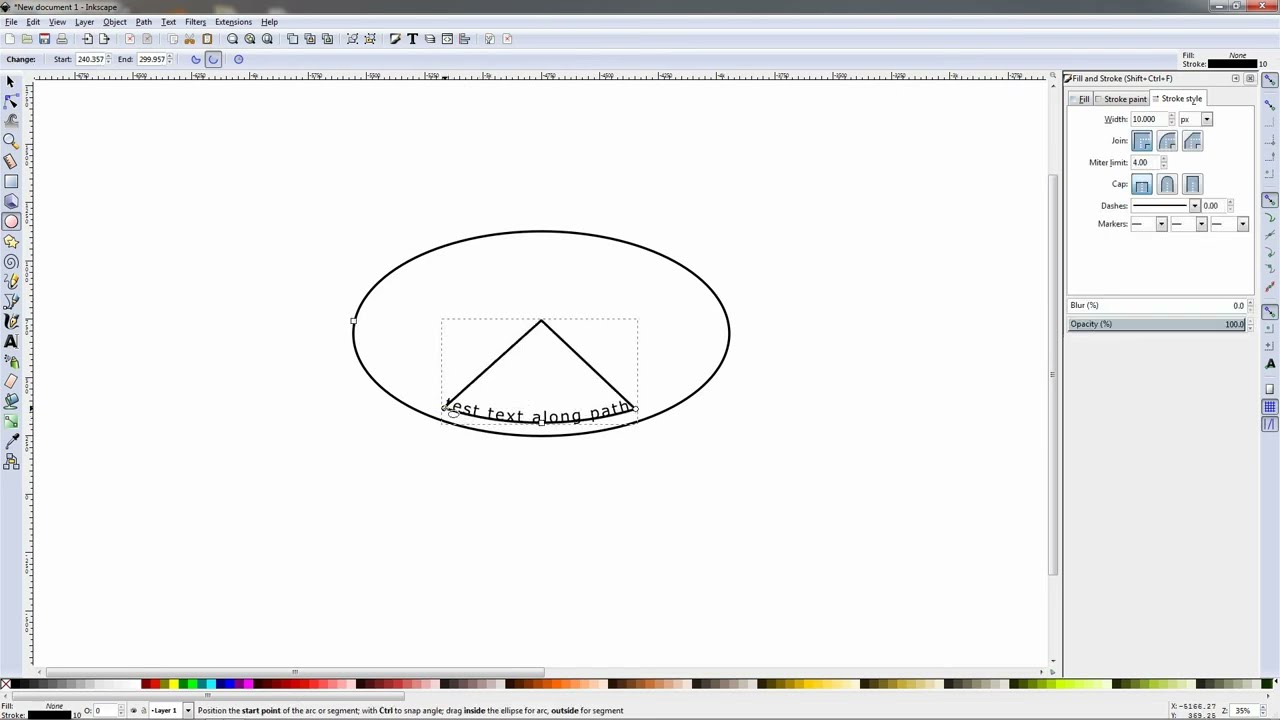Select the Selector arrow tool

click(11, 82)
